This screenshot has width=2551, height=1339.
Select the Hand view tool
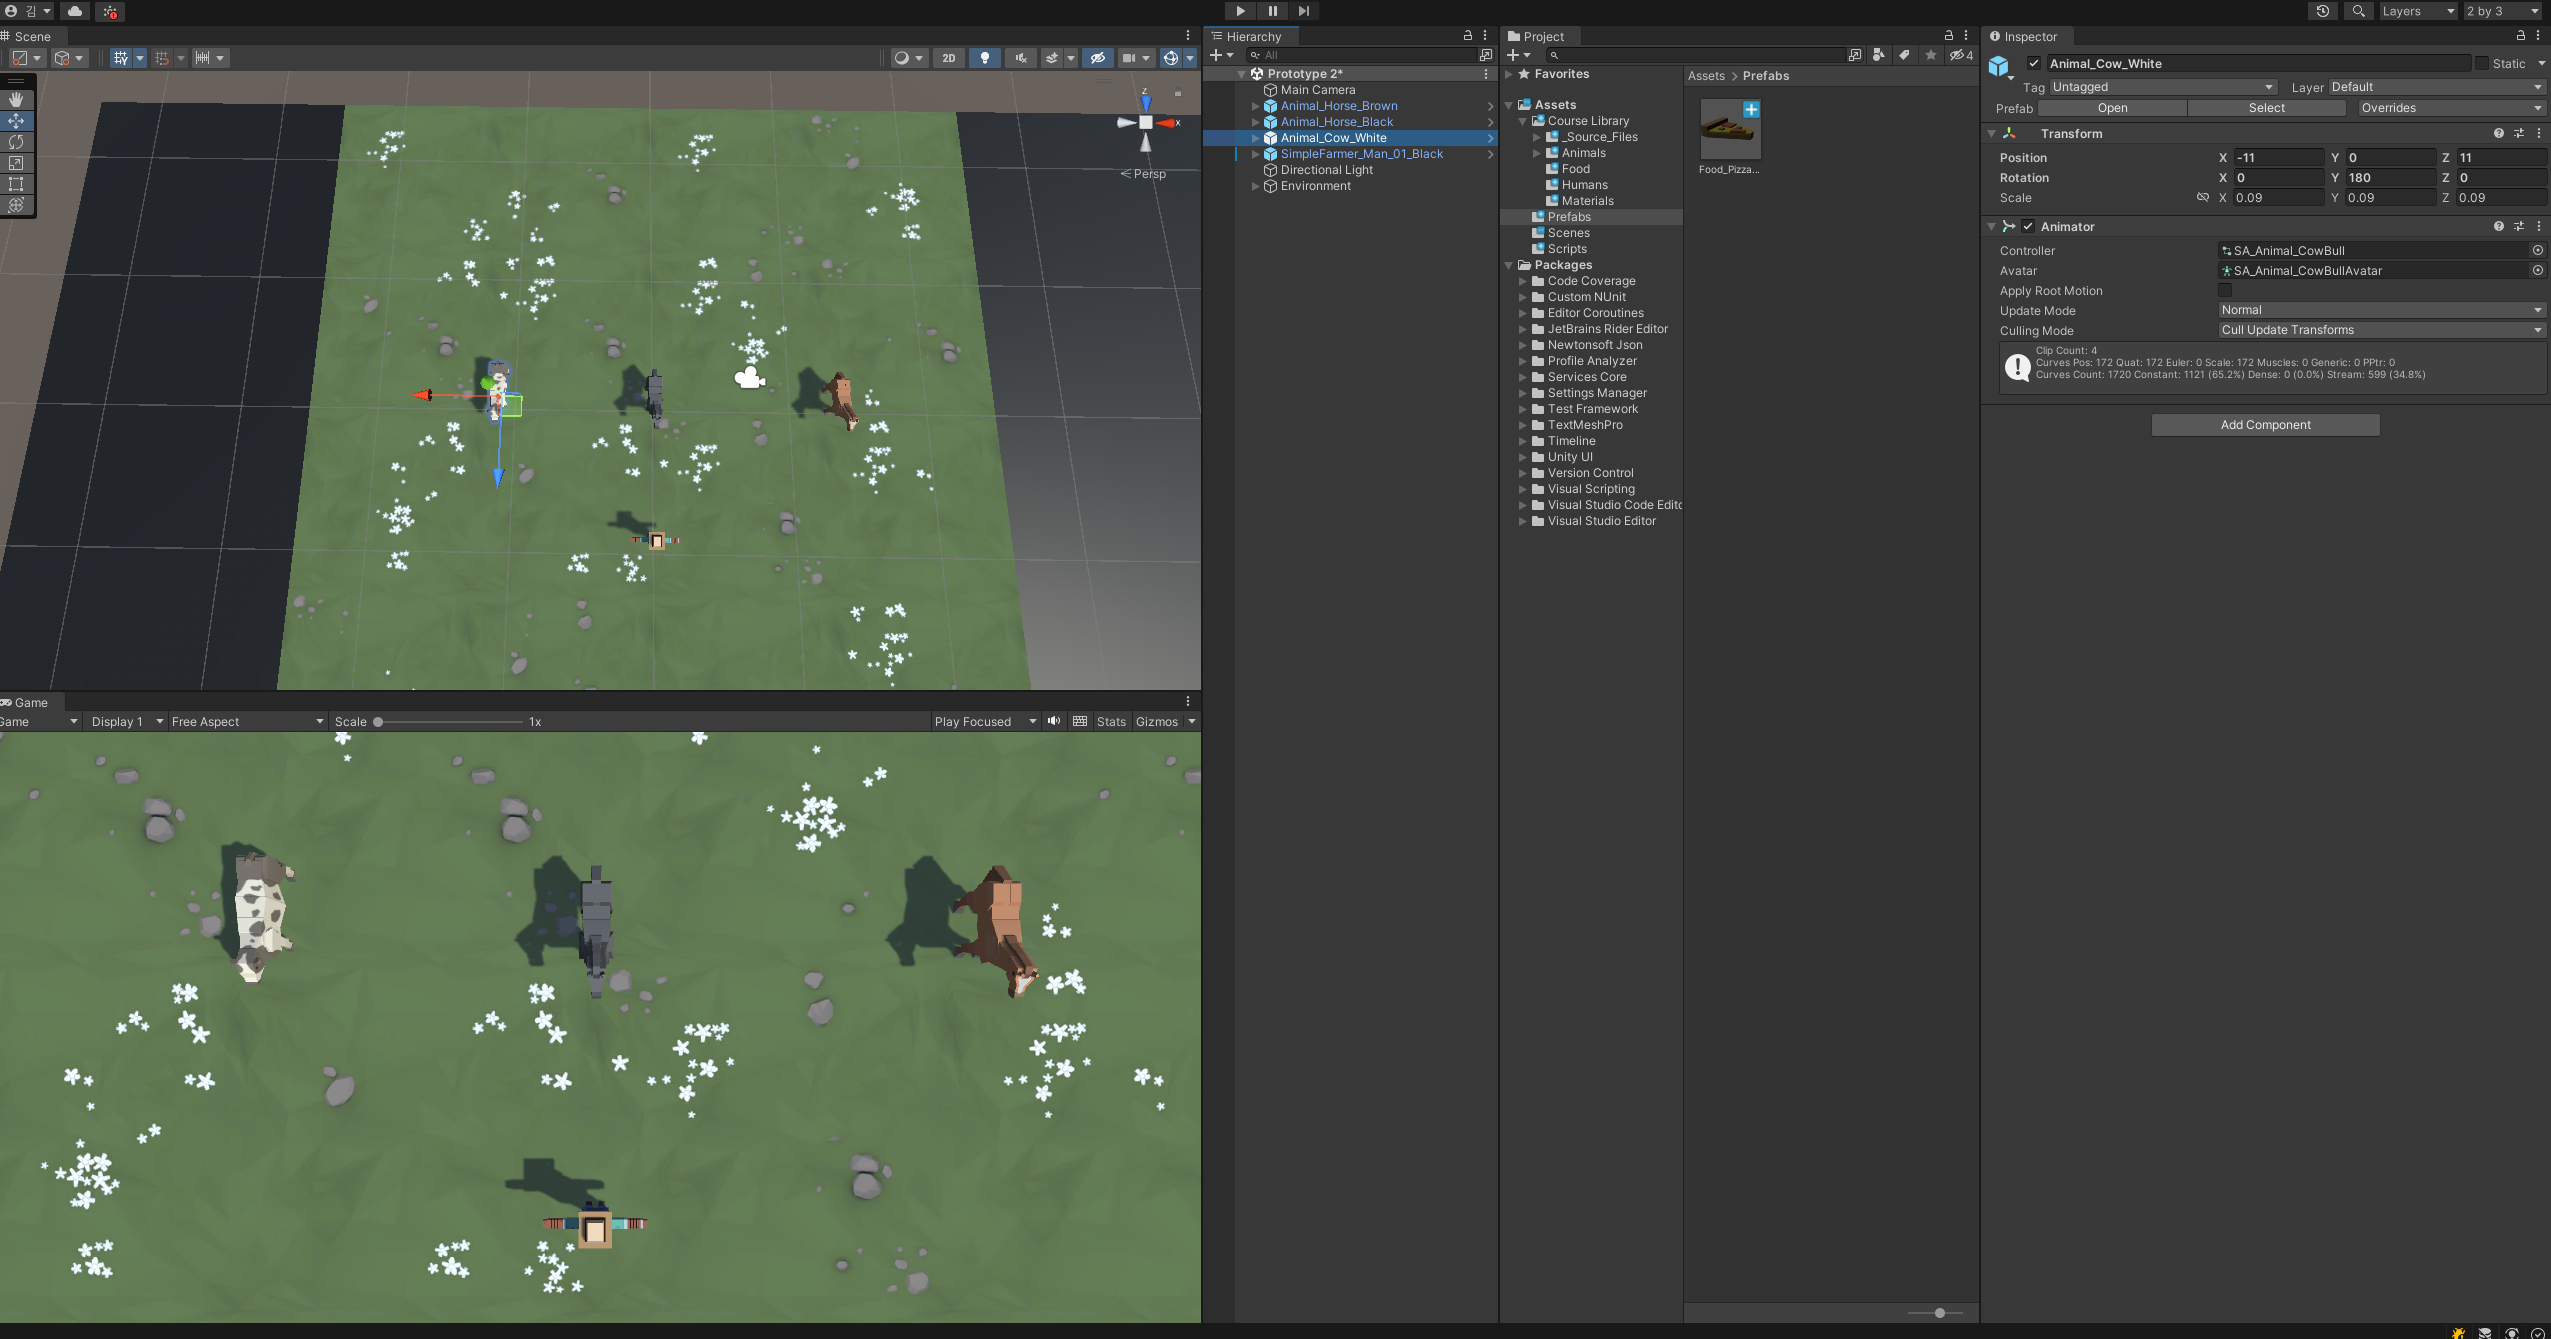pyautogui.click(x=16, y=100)
